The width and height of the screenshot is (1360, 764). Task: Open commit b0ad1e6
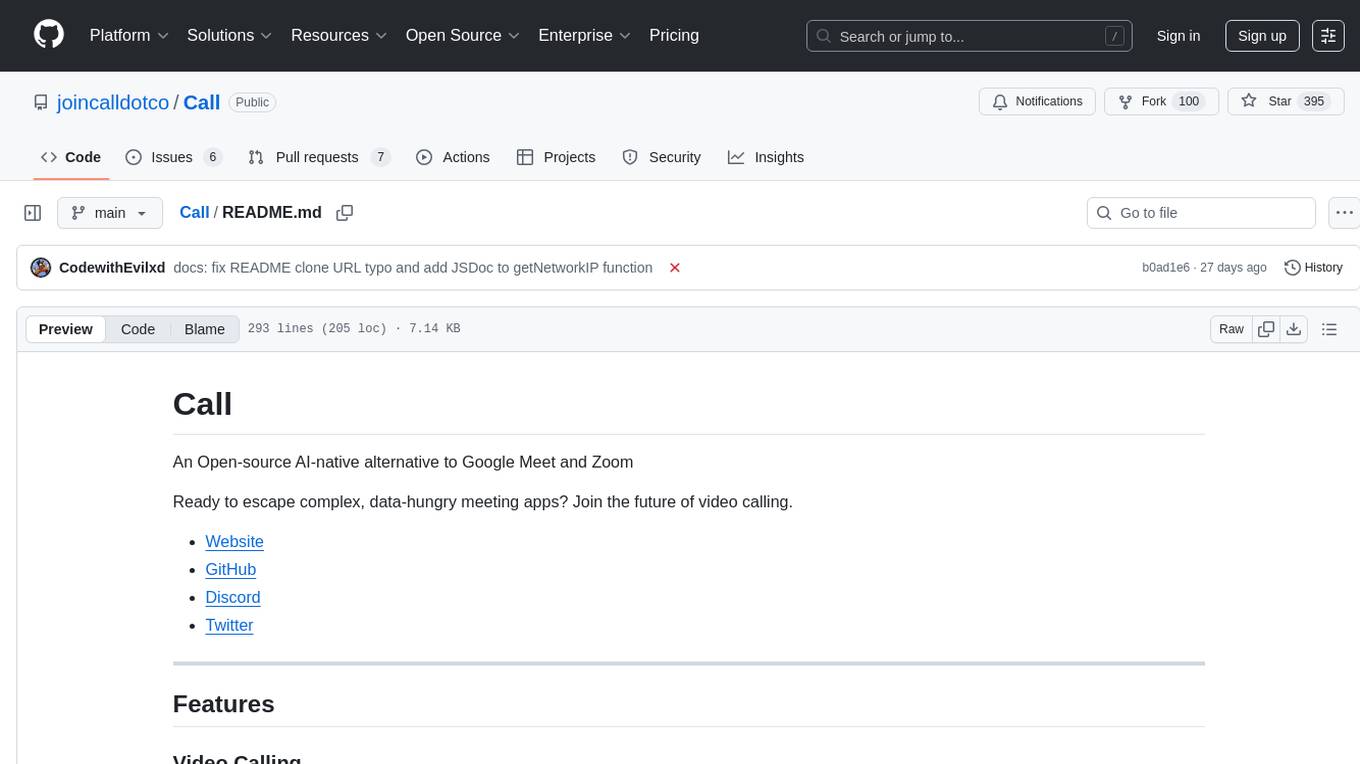tap(1166, 268)
